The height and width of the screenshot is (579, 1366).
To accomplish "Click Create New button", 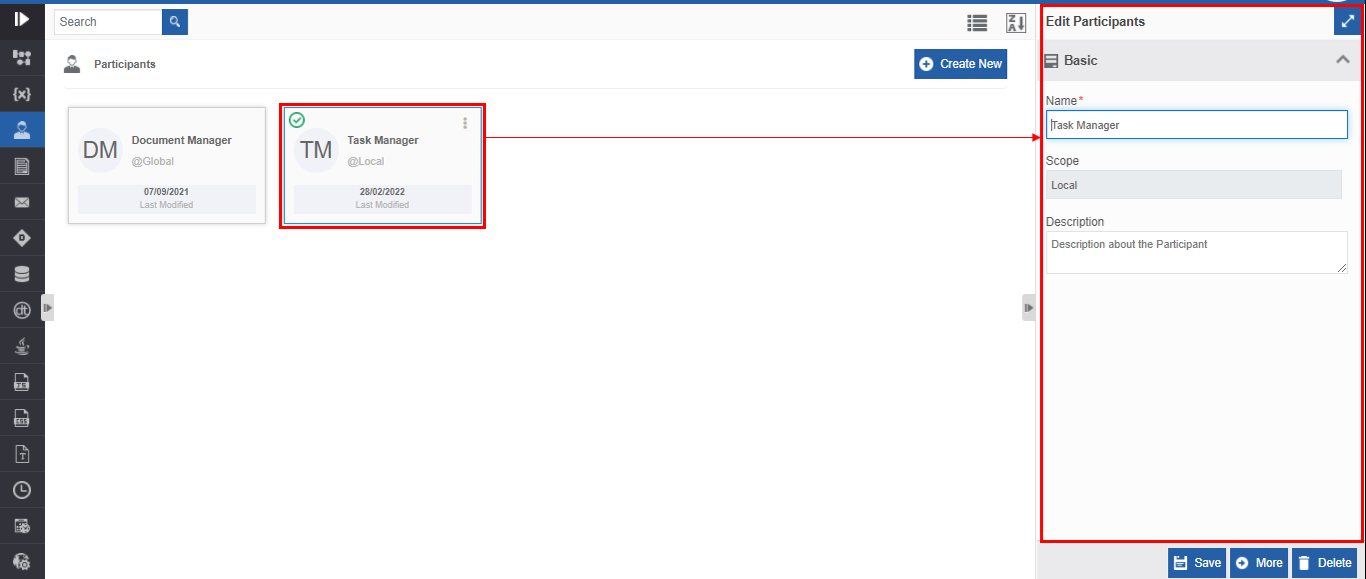I will [960, 64].
